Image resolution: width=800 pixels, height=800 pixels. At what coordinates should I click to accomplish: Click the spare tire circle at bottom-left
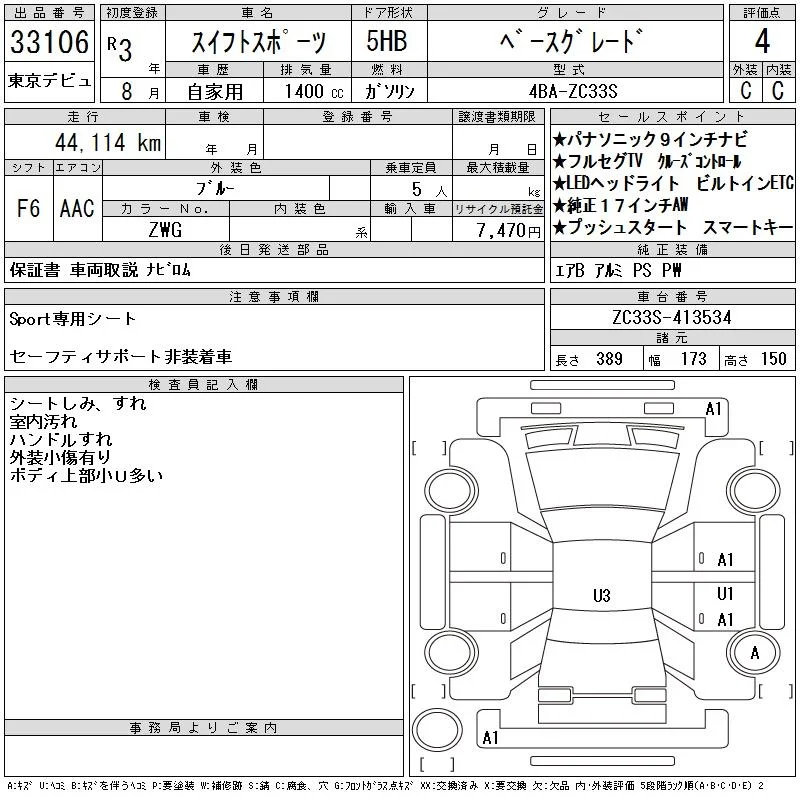pos(437,729)
